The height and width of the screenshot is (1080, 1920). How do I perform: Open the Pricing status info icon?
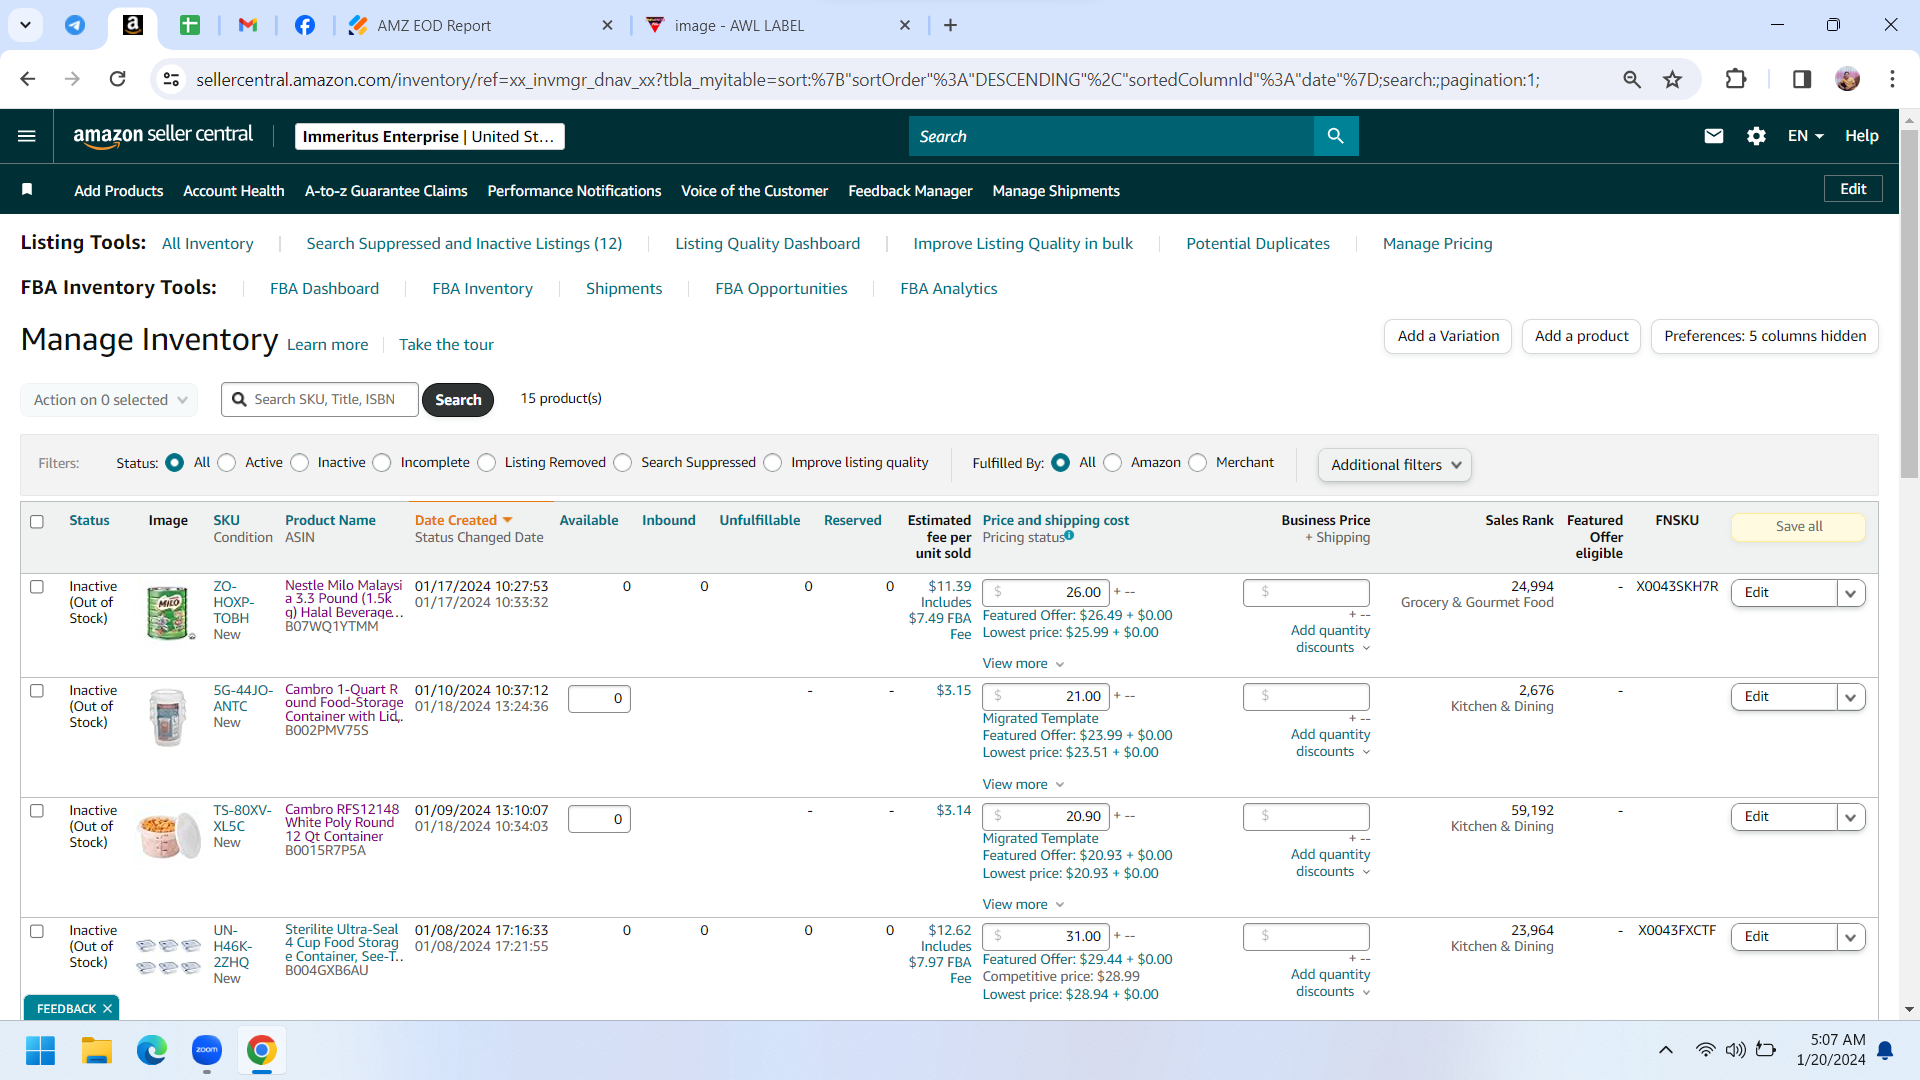[1069, 536]
